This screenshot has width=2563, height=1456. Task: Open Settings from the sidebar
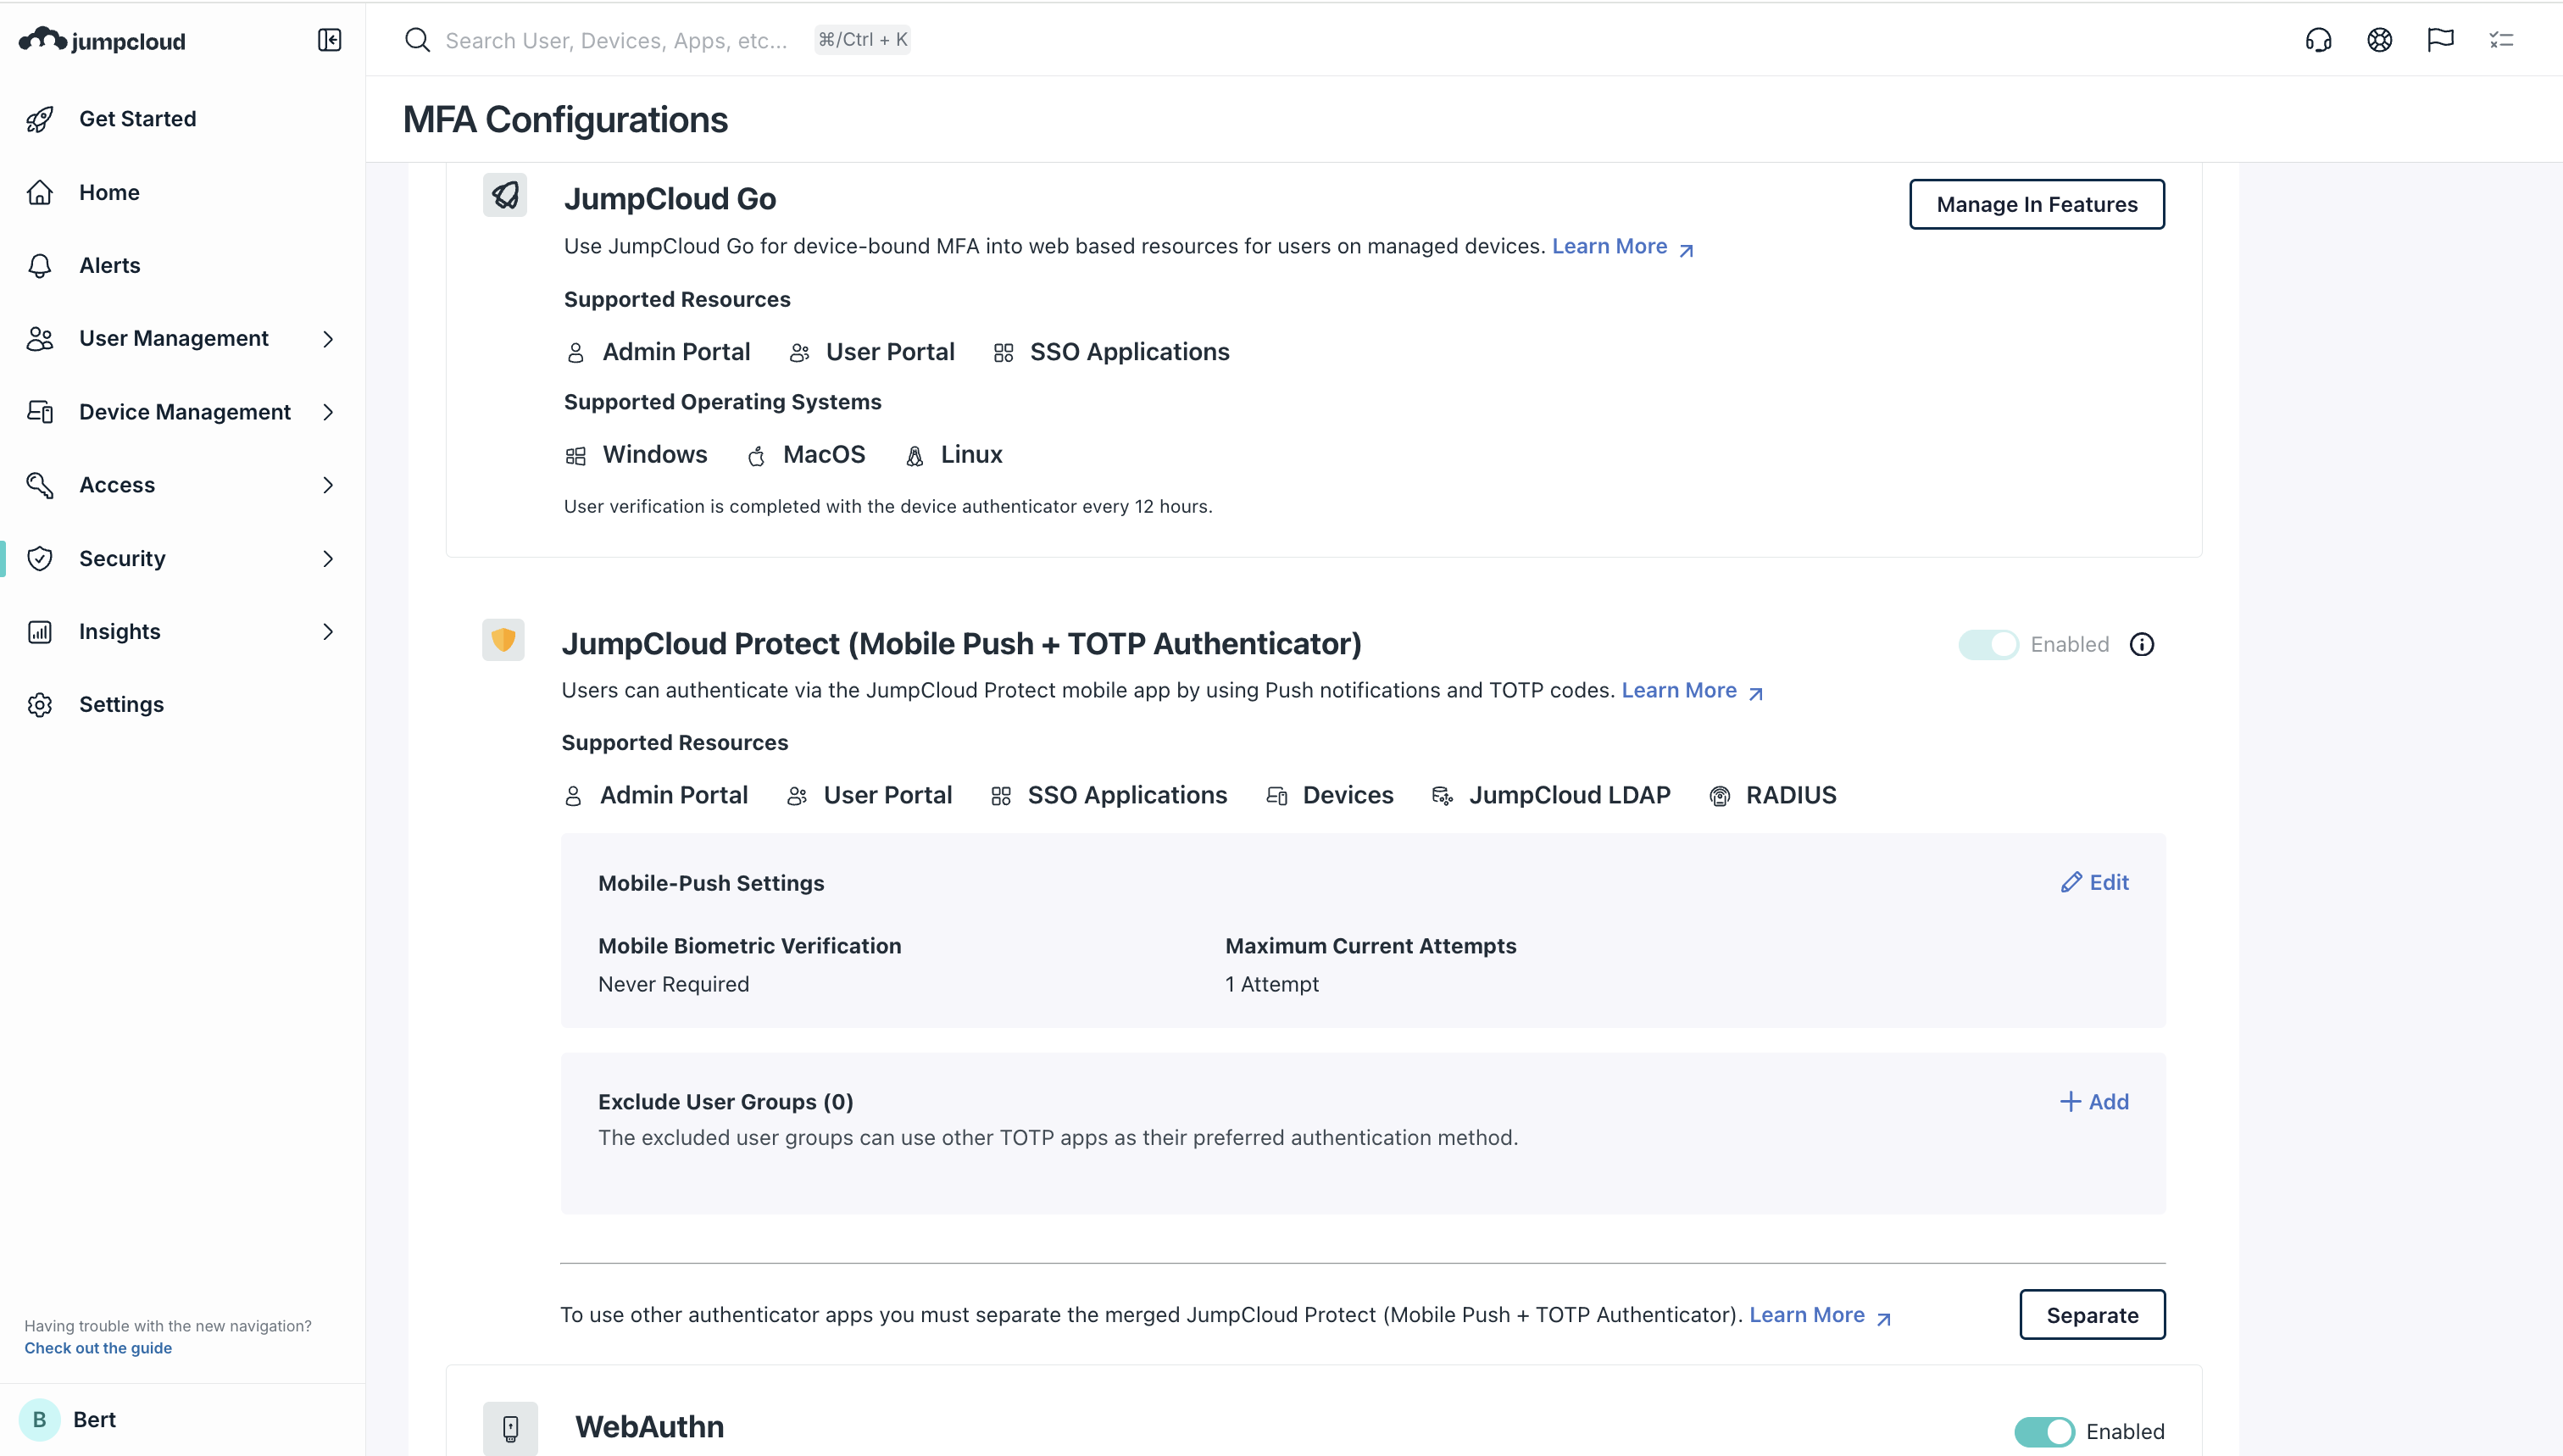click(121, 704)
